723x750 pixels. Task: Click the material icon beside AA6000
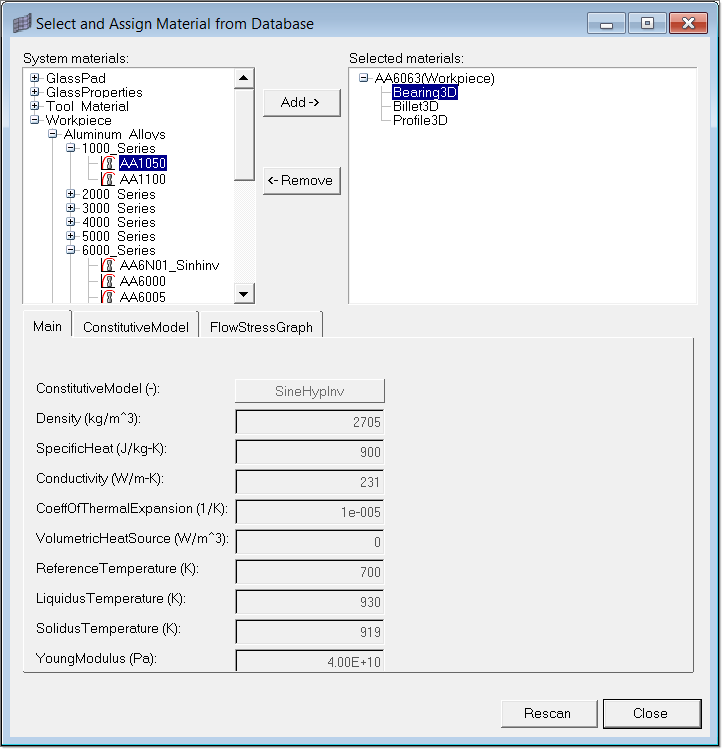(108, 282)
